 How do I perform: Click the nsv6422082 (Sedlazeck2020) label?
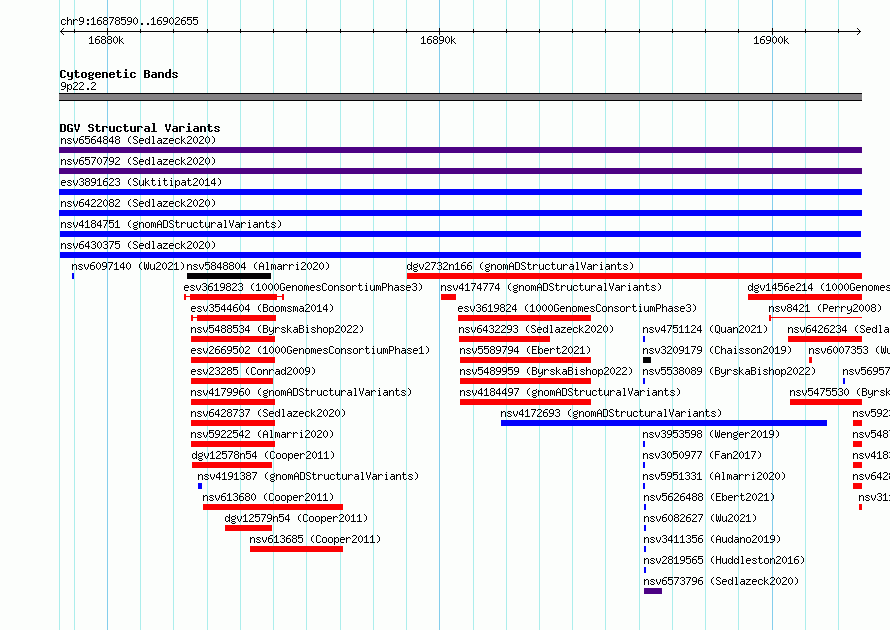pos(138,203)
